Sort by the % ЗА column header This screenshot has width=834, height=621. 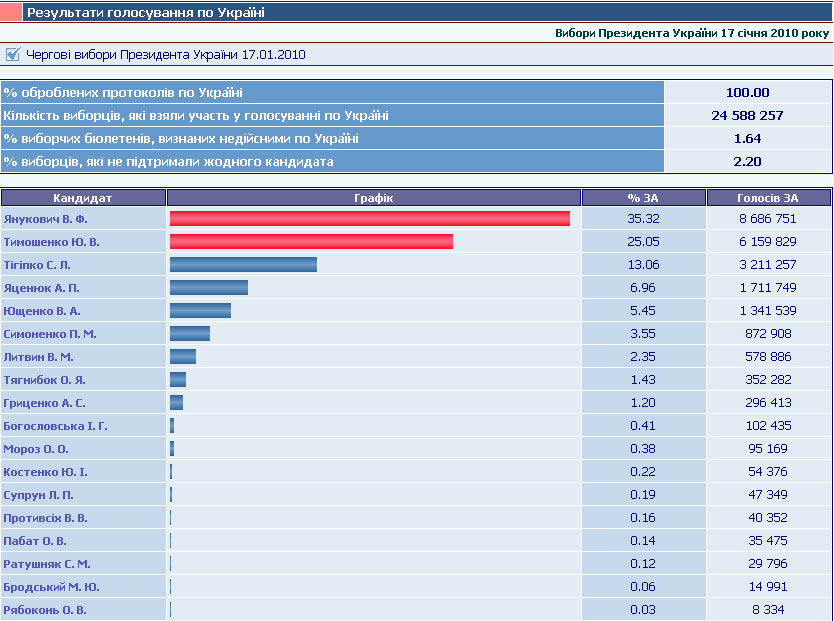click(643, 198)
